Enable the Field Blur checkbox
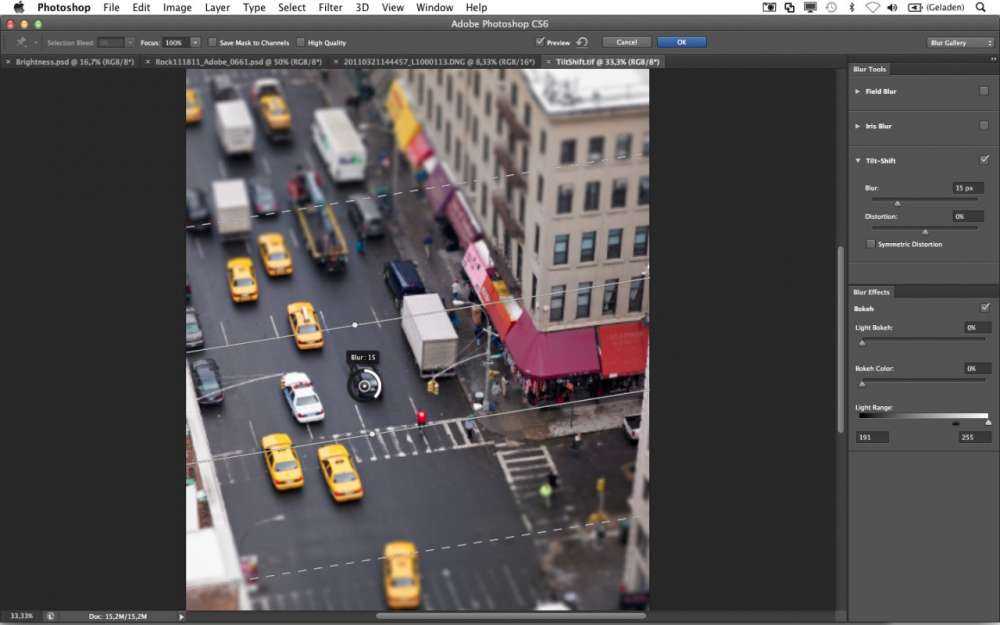Screen dimensions: 1000x625 (984, 91)
